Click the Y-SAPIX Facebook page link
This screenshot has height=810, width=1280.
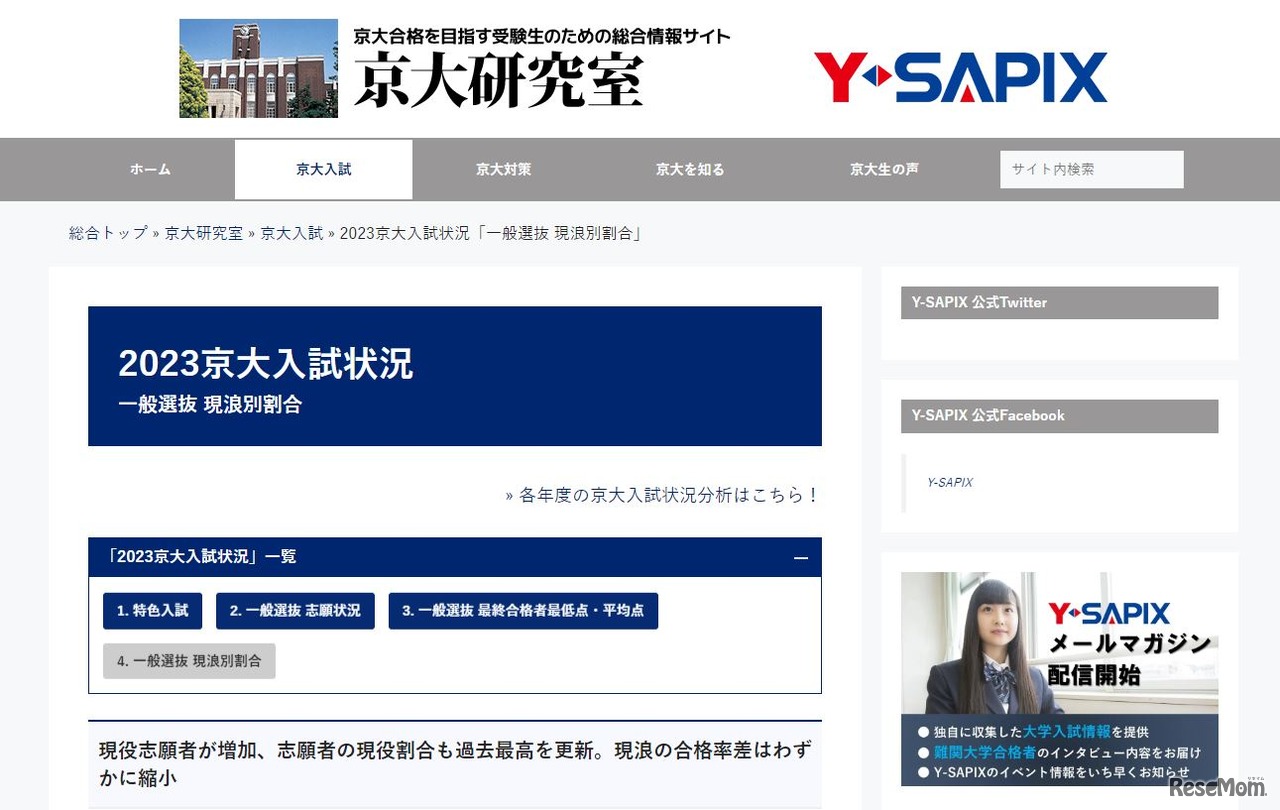tap(949, 482)
